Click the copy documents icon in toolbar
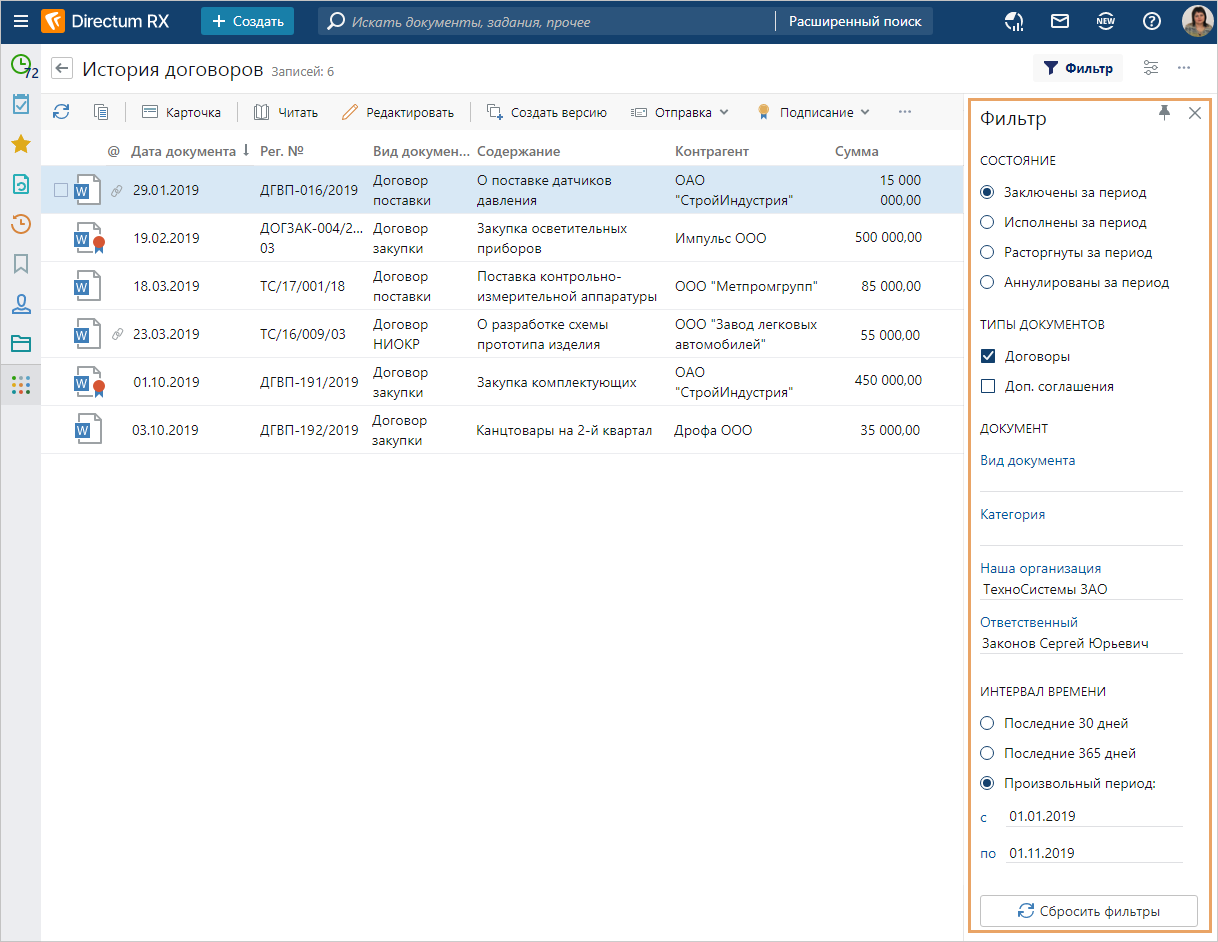1218x942 pixels. (x=101, y=112)
